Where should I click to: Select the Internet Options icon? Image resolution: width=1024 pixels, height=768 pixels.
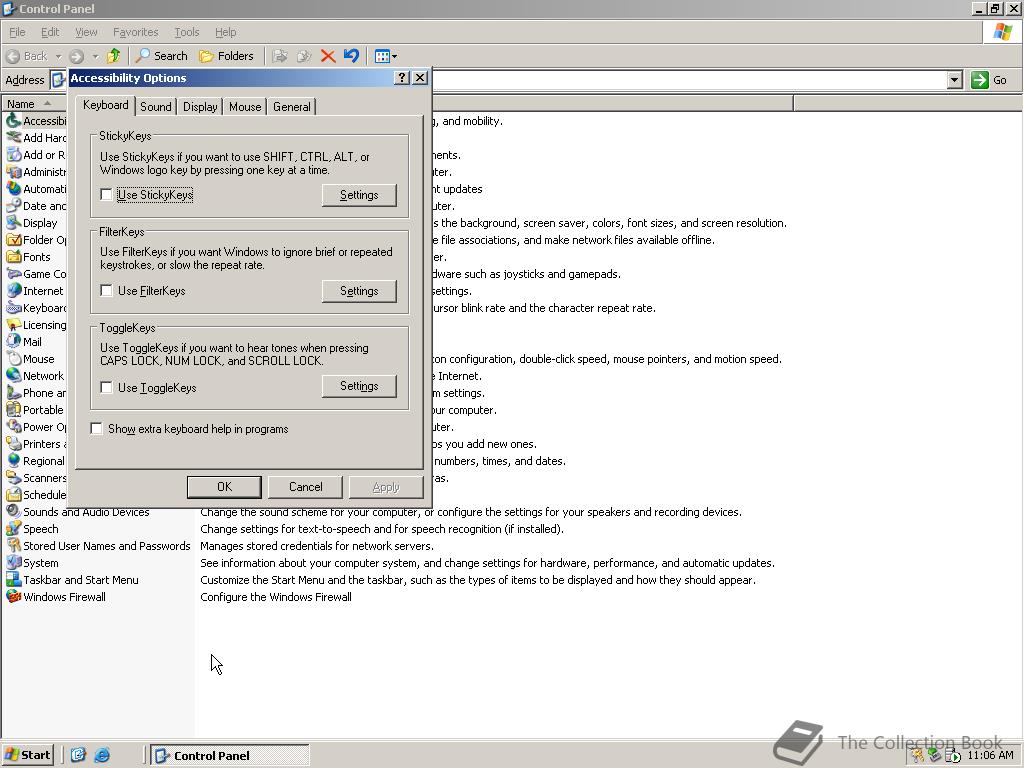tap(14, 290)
